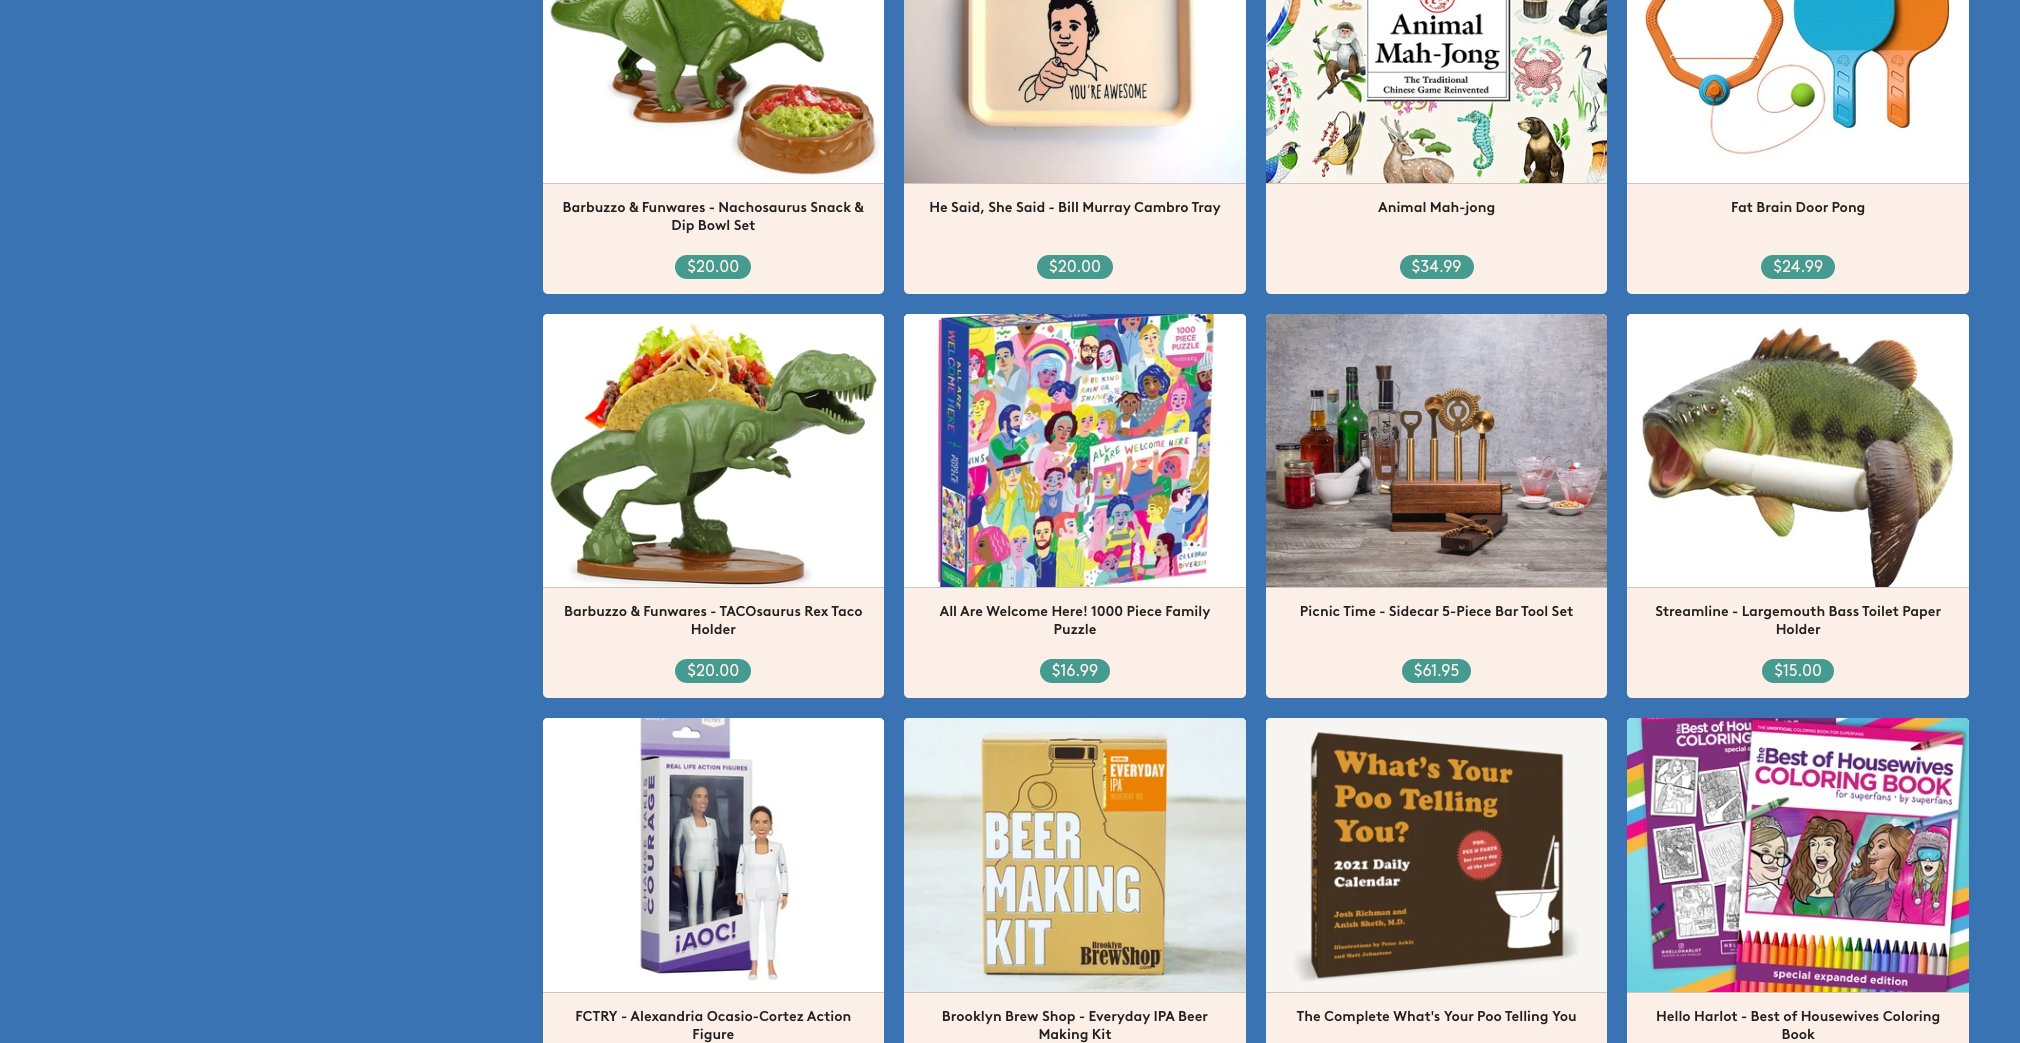This screenshot has height=1043, width=2020.
Task: Open the AOC action figure product image
Action: [x=713, y=855]
